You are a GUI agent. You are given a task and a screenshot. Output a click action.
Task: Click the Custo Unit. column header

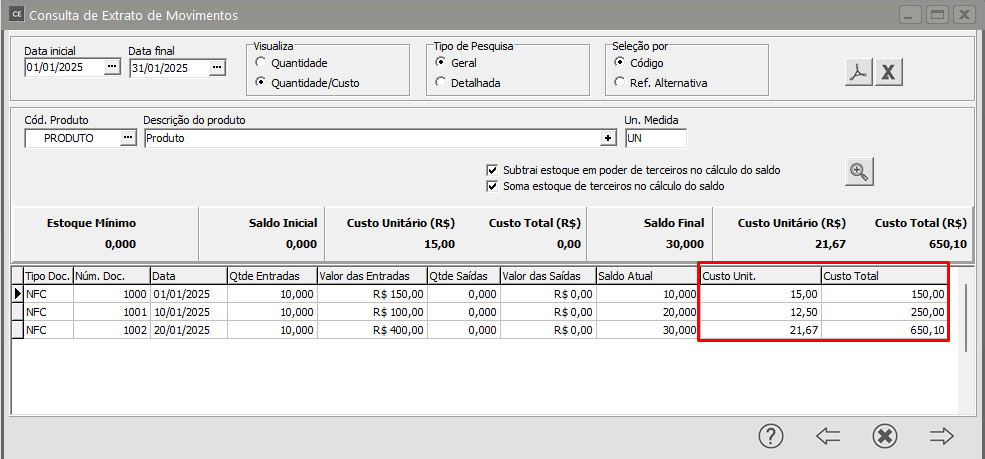click(758, 275)
